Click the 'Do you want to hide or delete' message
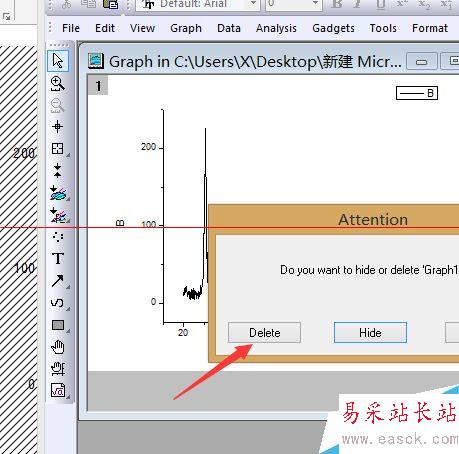This screenshot has width=459, height=454. (369, 270)
